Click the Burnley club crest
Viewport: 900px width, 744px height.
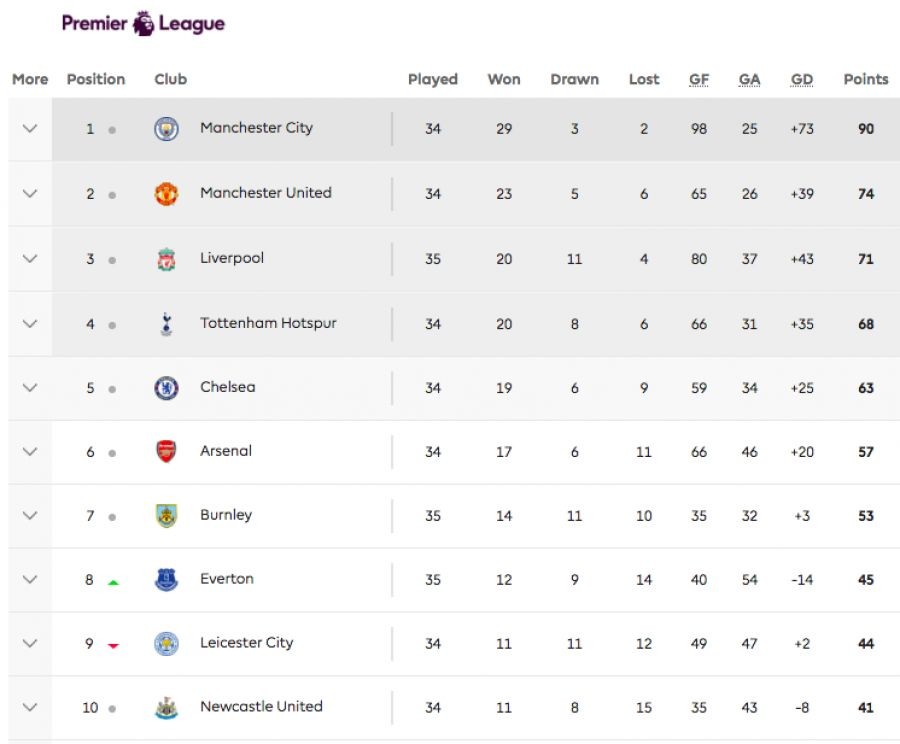coord(166,515)
